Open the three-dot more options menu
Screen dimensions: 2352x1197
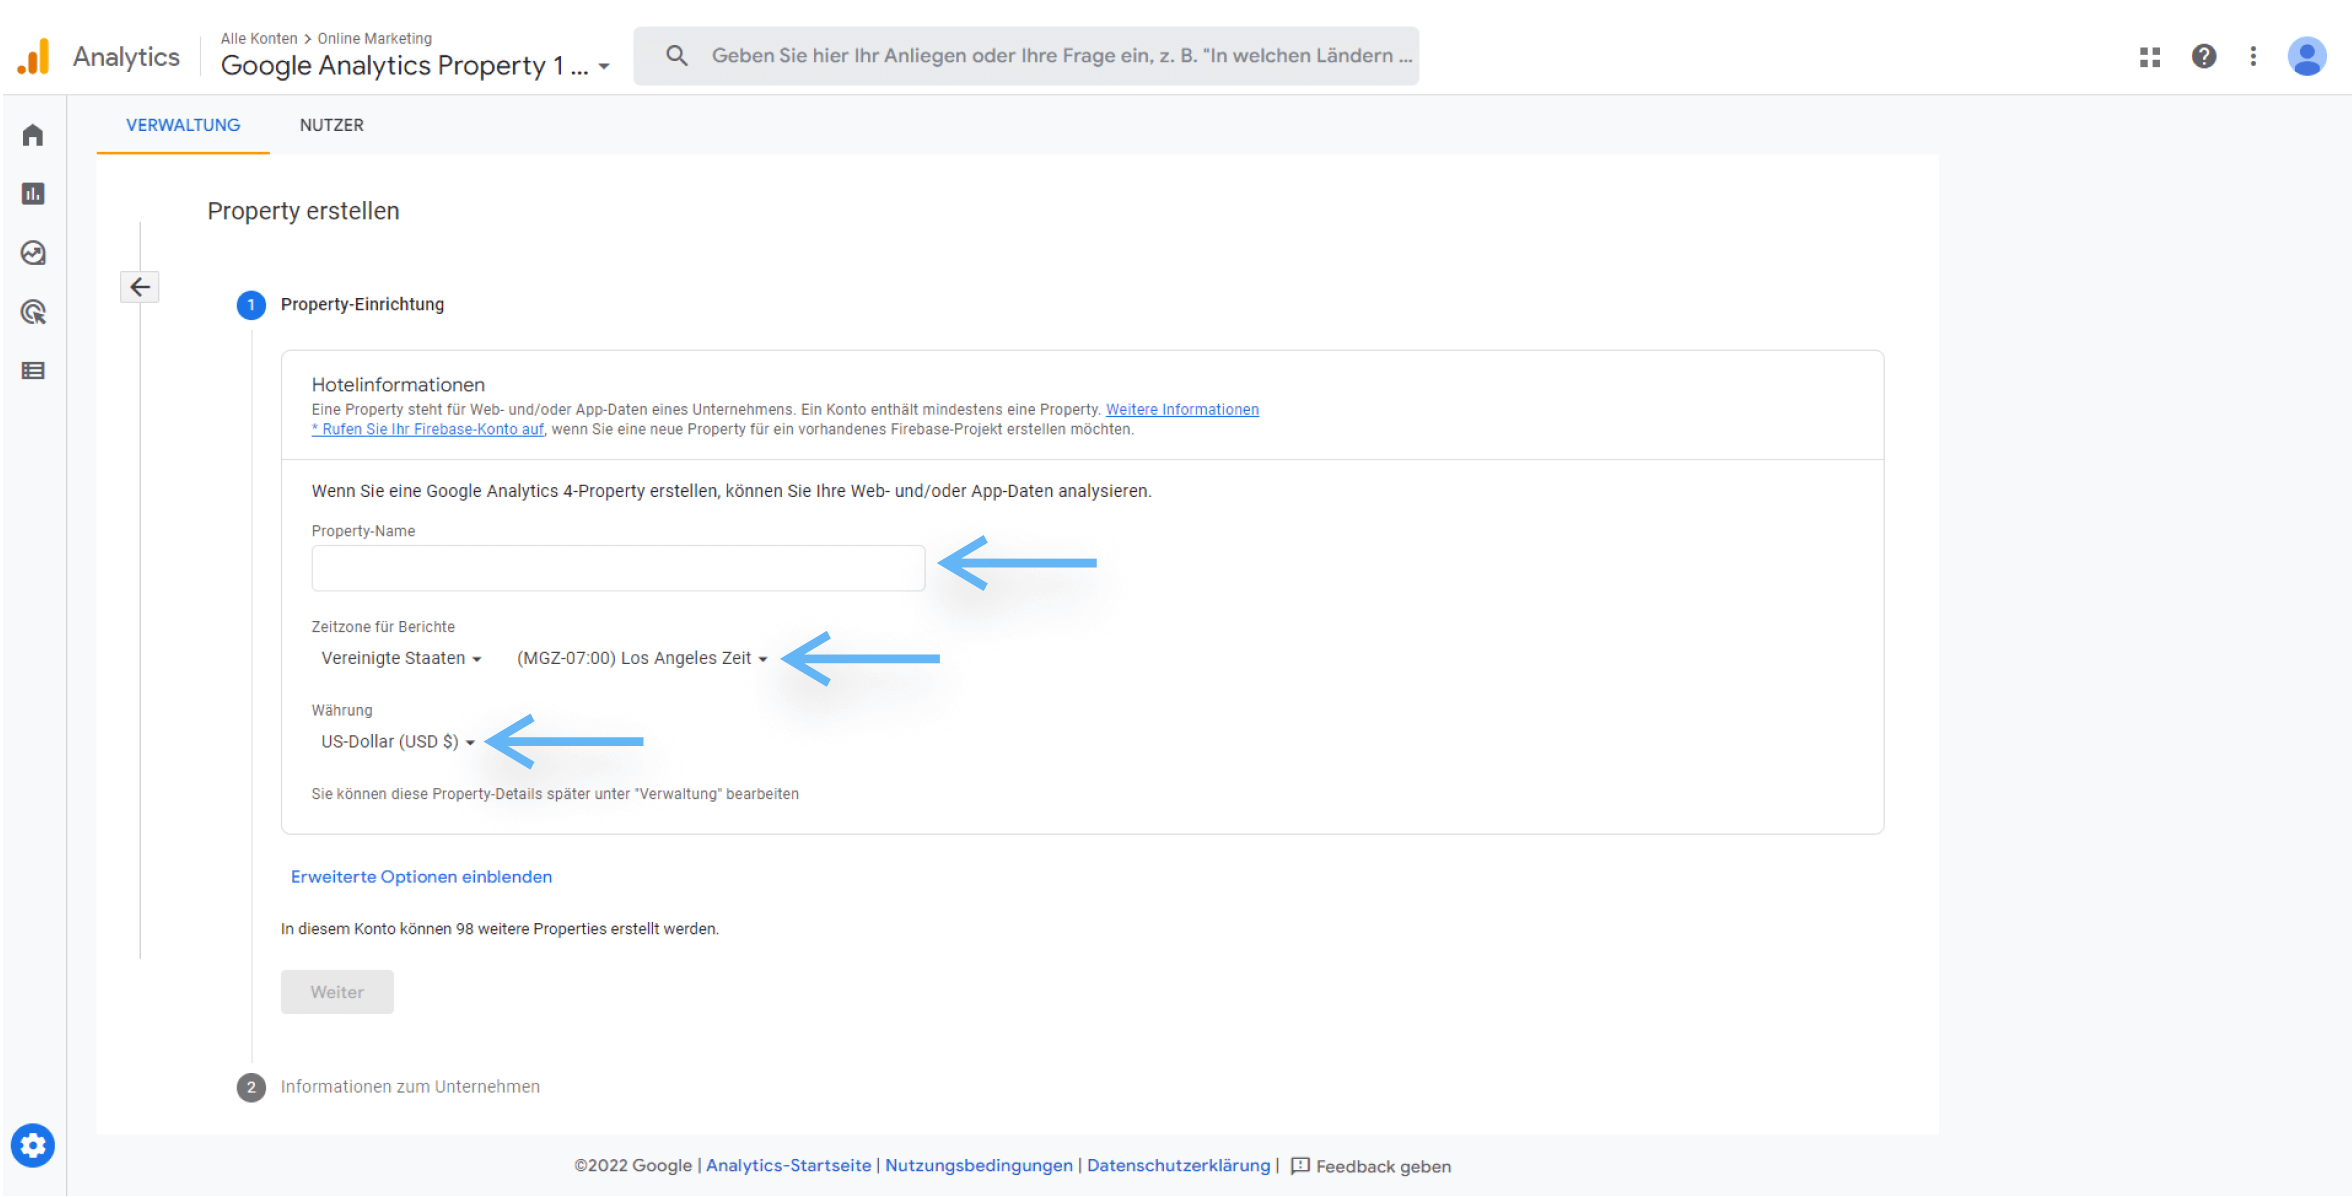point(2253,57)
